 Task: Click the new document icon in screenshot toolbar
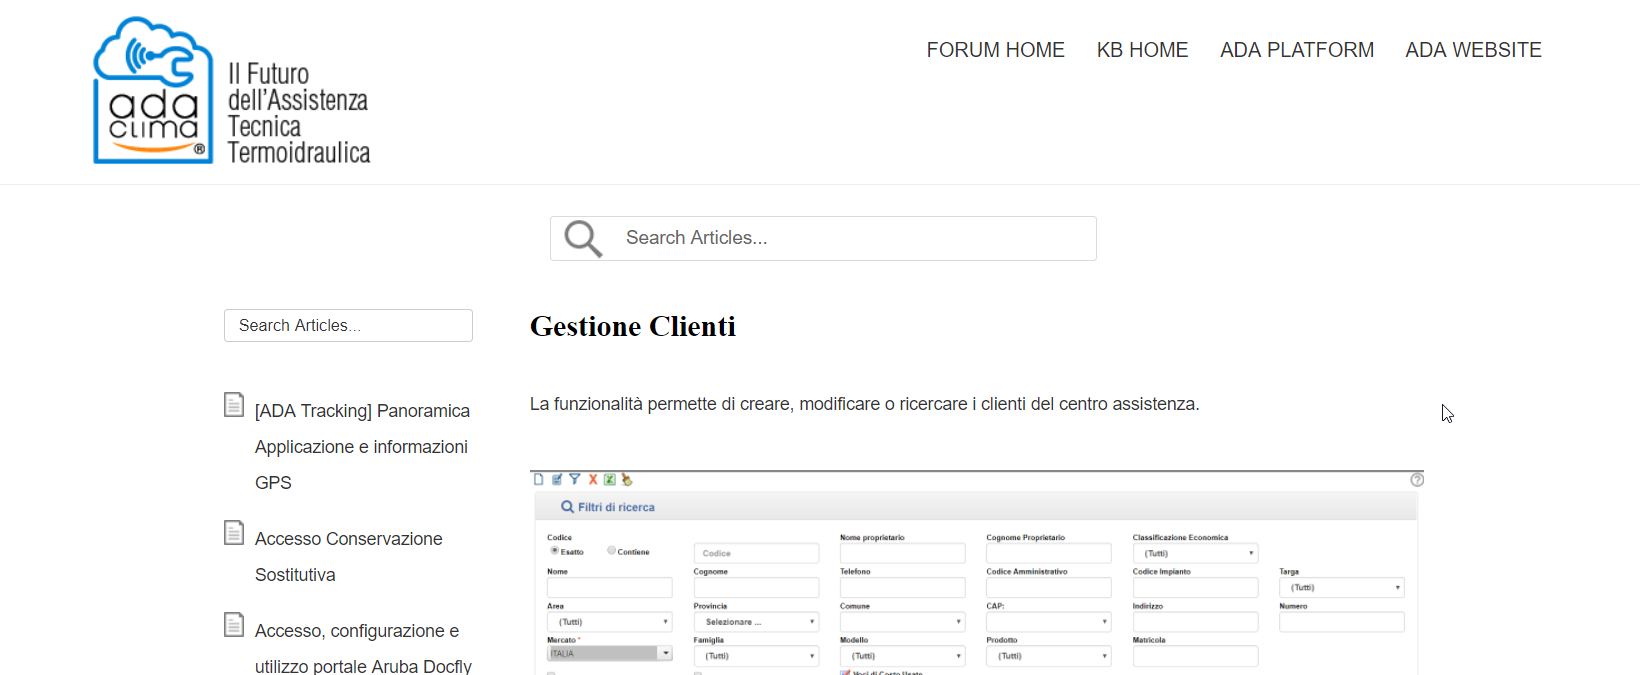(538, 479)
